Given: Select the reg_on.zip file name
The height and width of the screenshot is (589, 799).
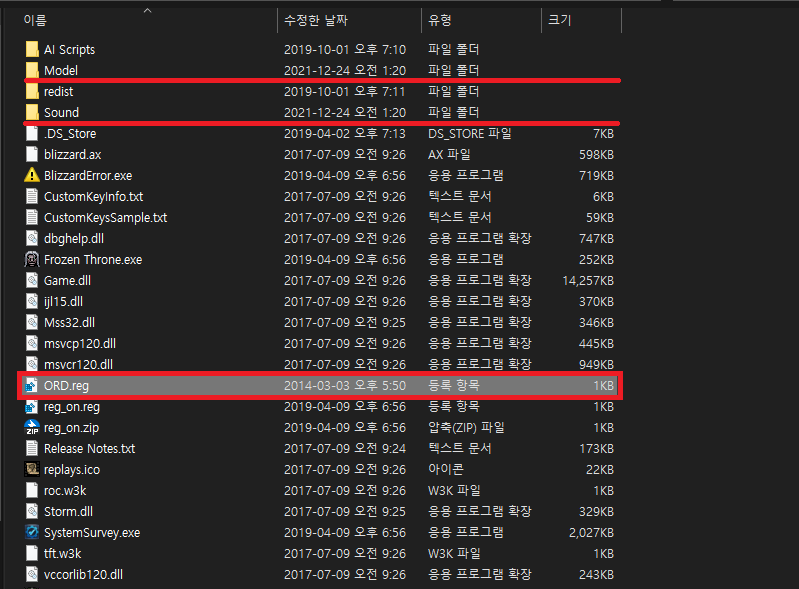Looking at the screenshot, I should coord(71,427).
